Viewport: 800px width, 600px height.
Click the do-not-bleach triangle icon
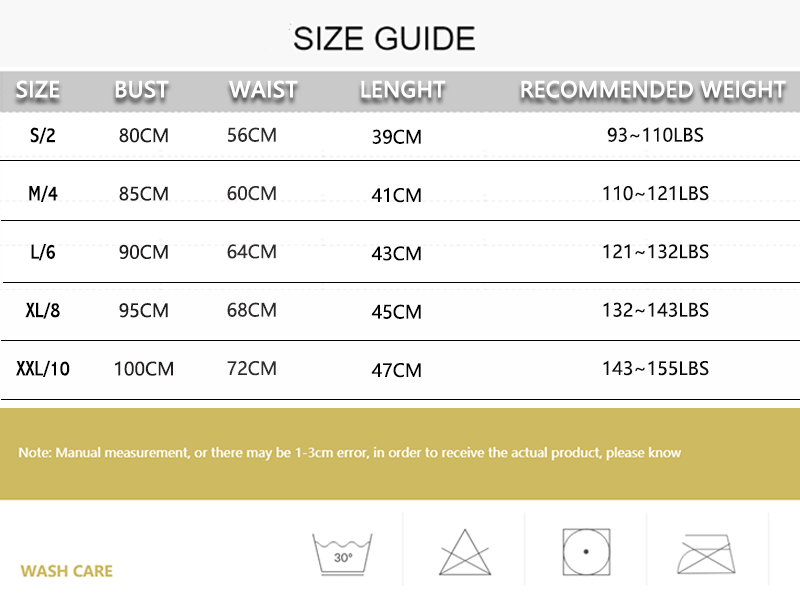pyautogui.click(x=464, y=552)
